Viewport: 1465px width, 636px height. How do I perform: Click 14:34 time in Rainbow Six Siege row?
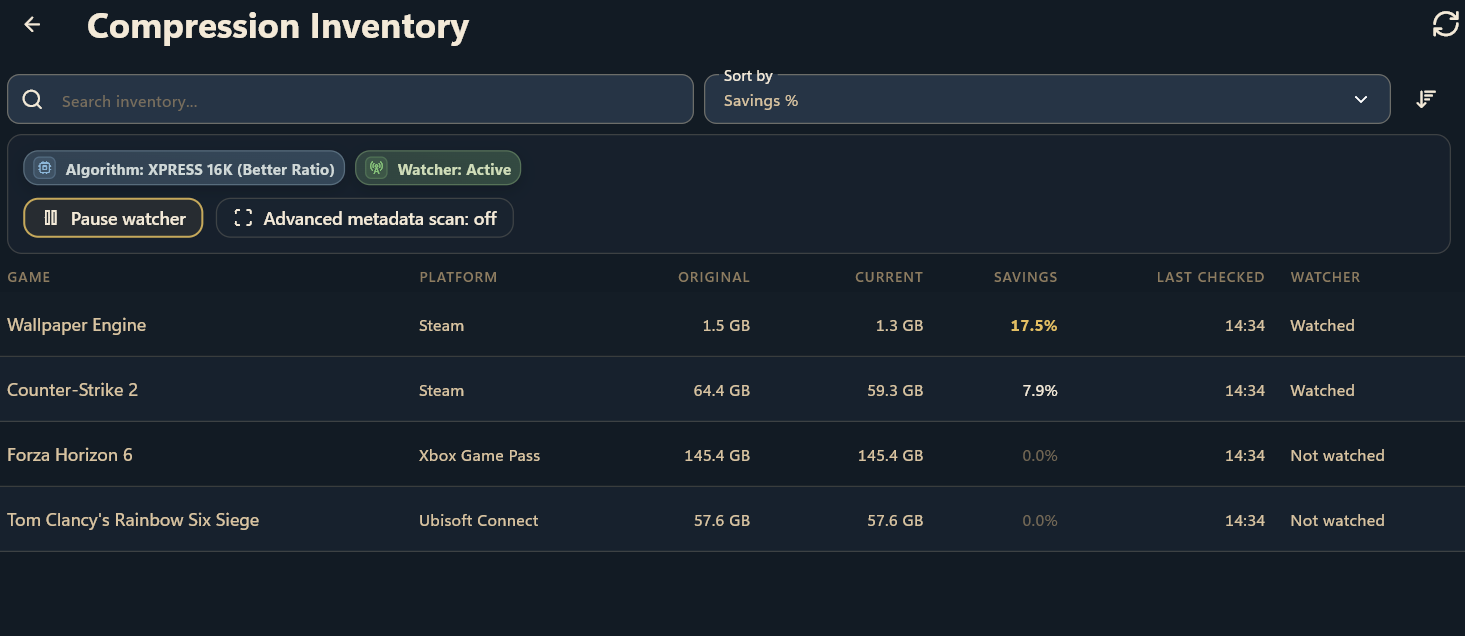[1245, 520]
